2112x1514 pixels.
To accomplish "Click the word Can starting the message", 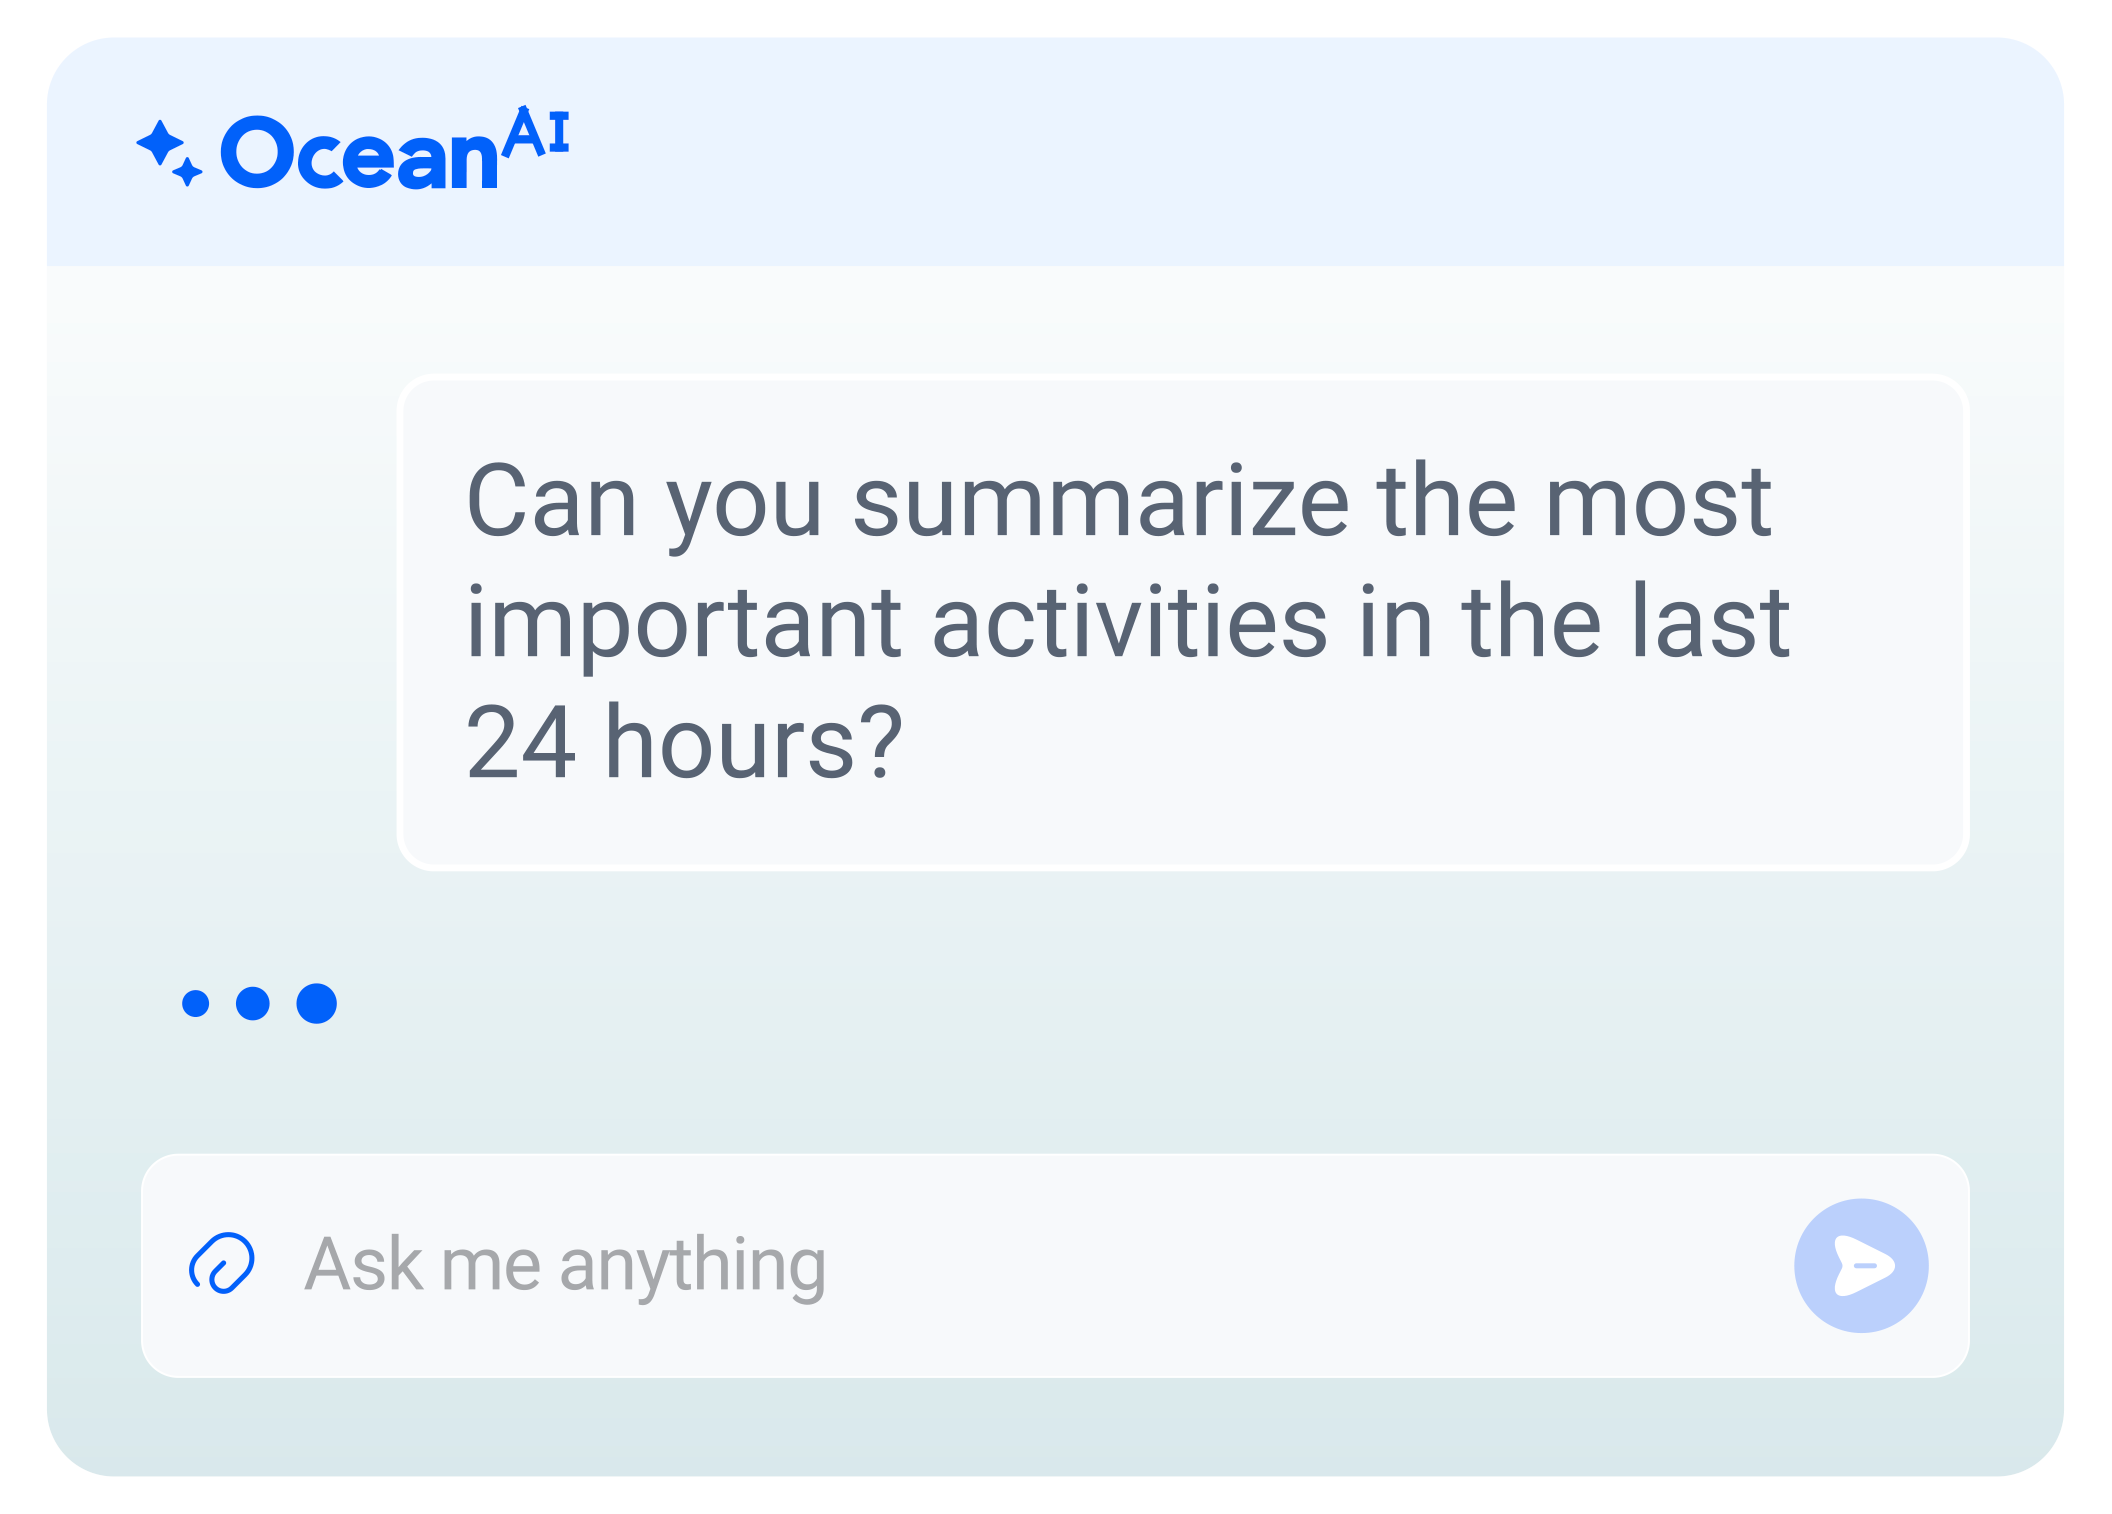I will [551, 502].
